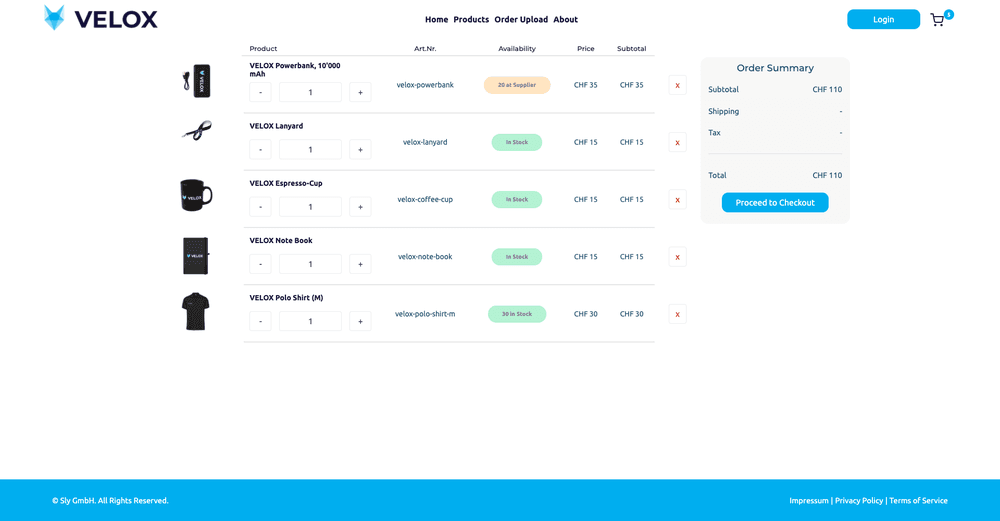Click the Lanyard quantity input field
The width and height of the screenshot is (1000, 521).
click(311, 149)
